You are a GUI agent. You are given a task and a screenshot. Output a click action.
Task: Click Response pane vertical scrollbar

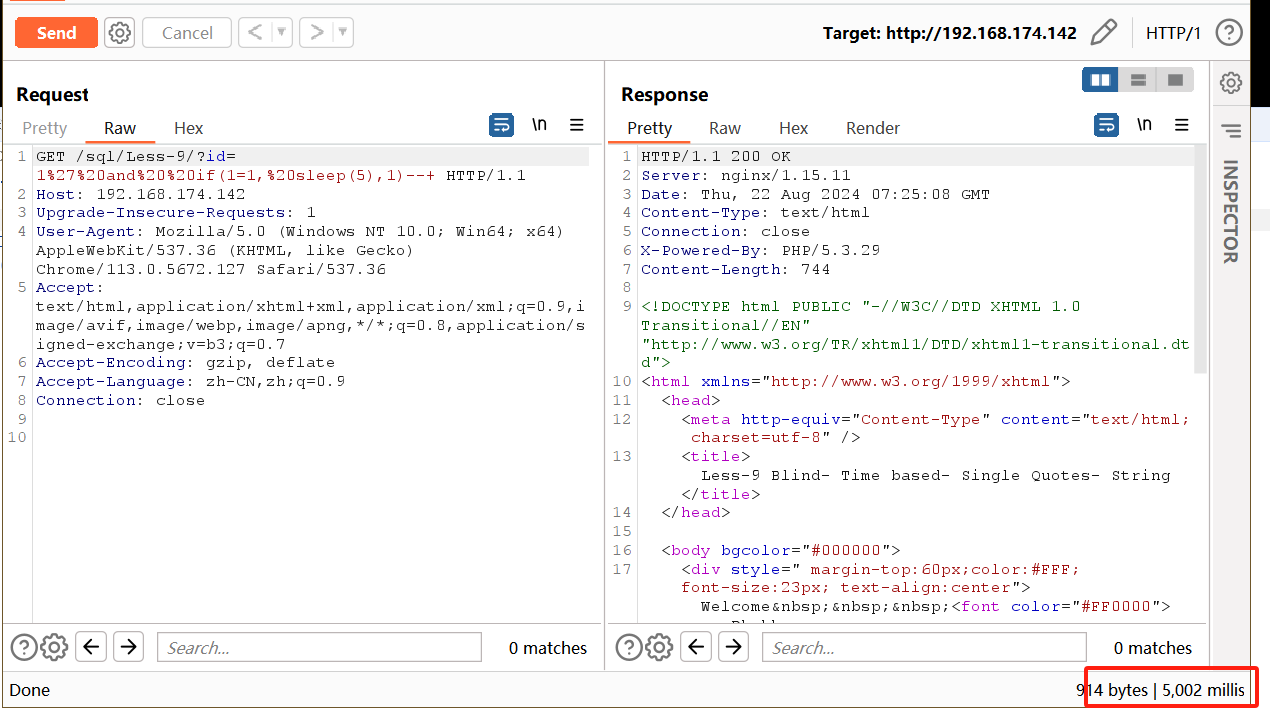pos(1201,260)
